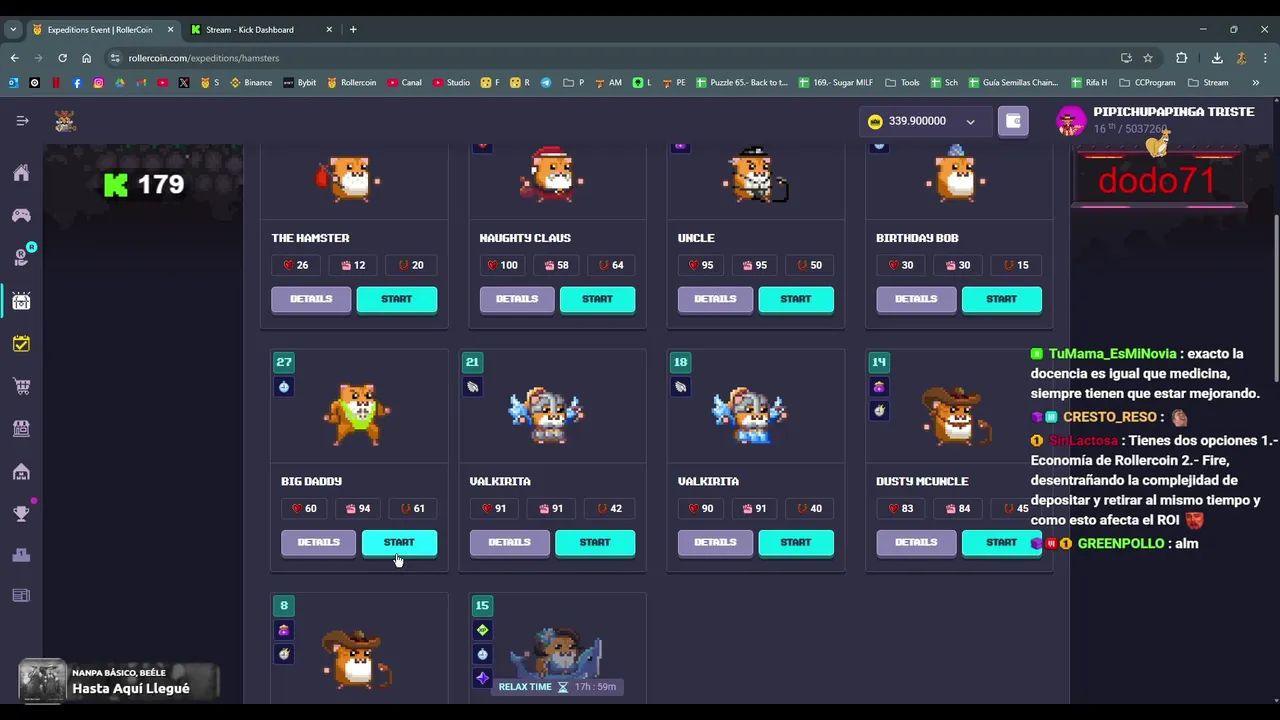Open the coin earnings icon with R badge

point(21,257)
